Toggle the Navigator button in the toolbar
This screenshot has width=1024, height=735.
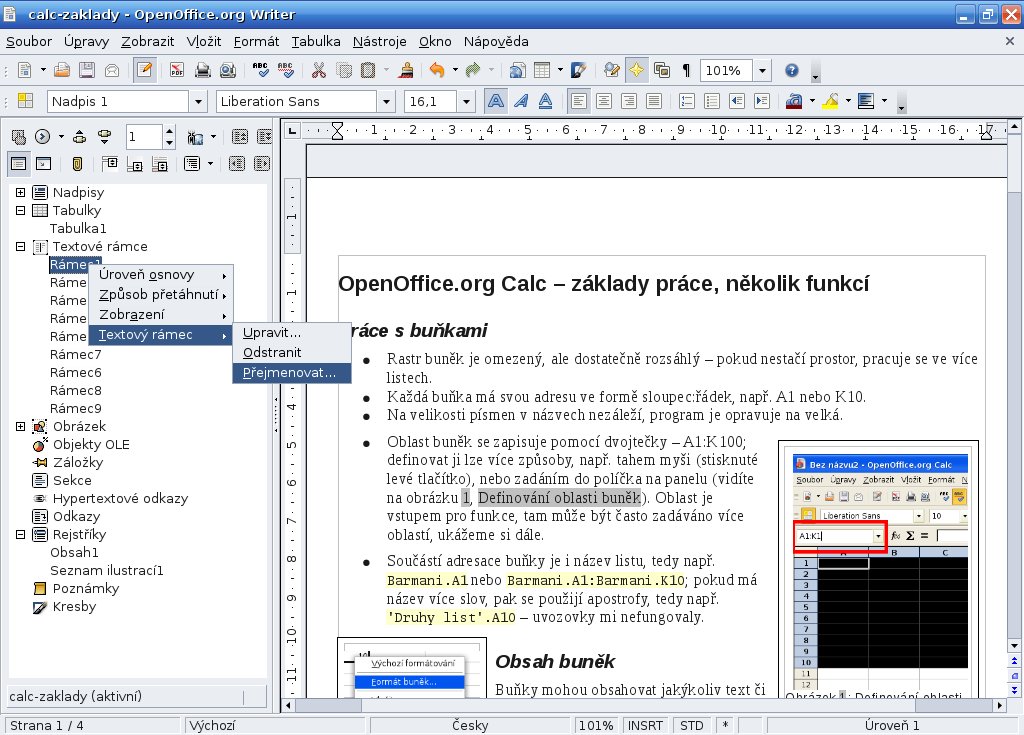(637, 70)
